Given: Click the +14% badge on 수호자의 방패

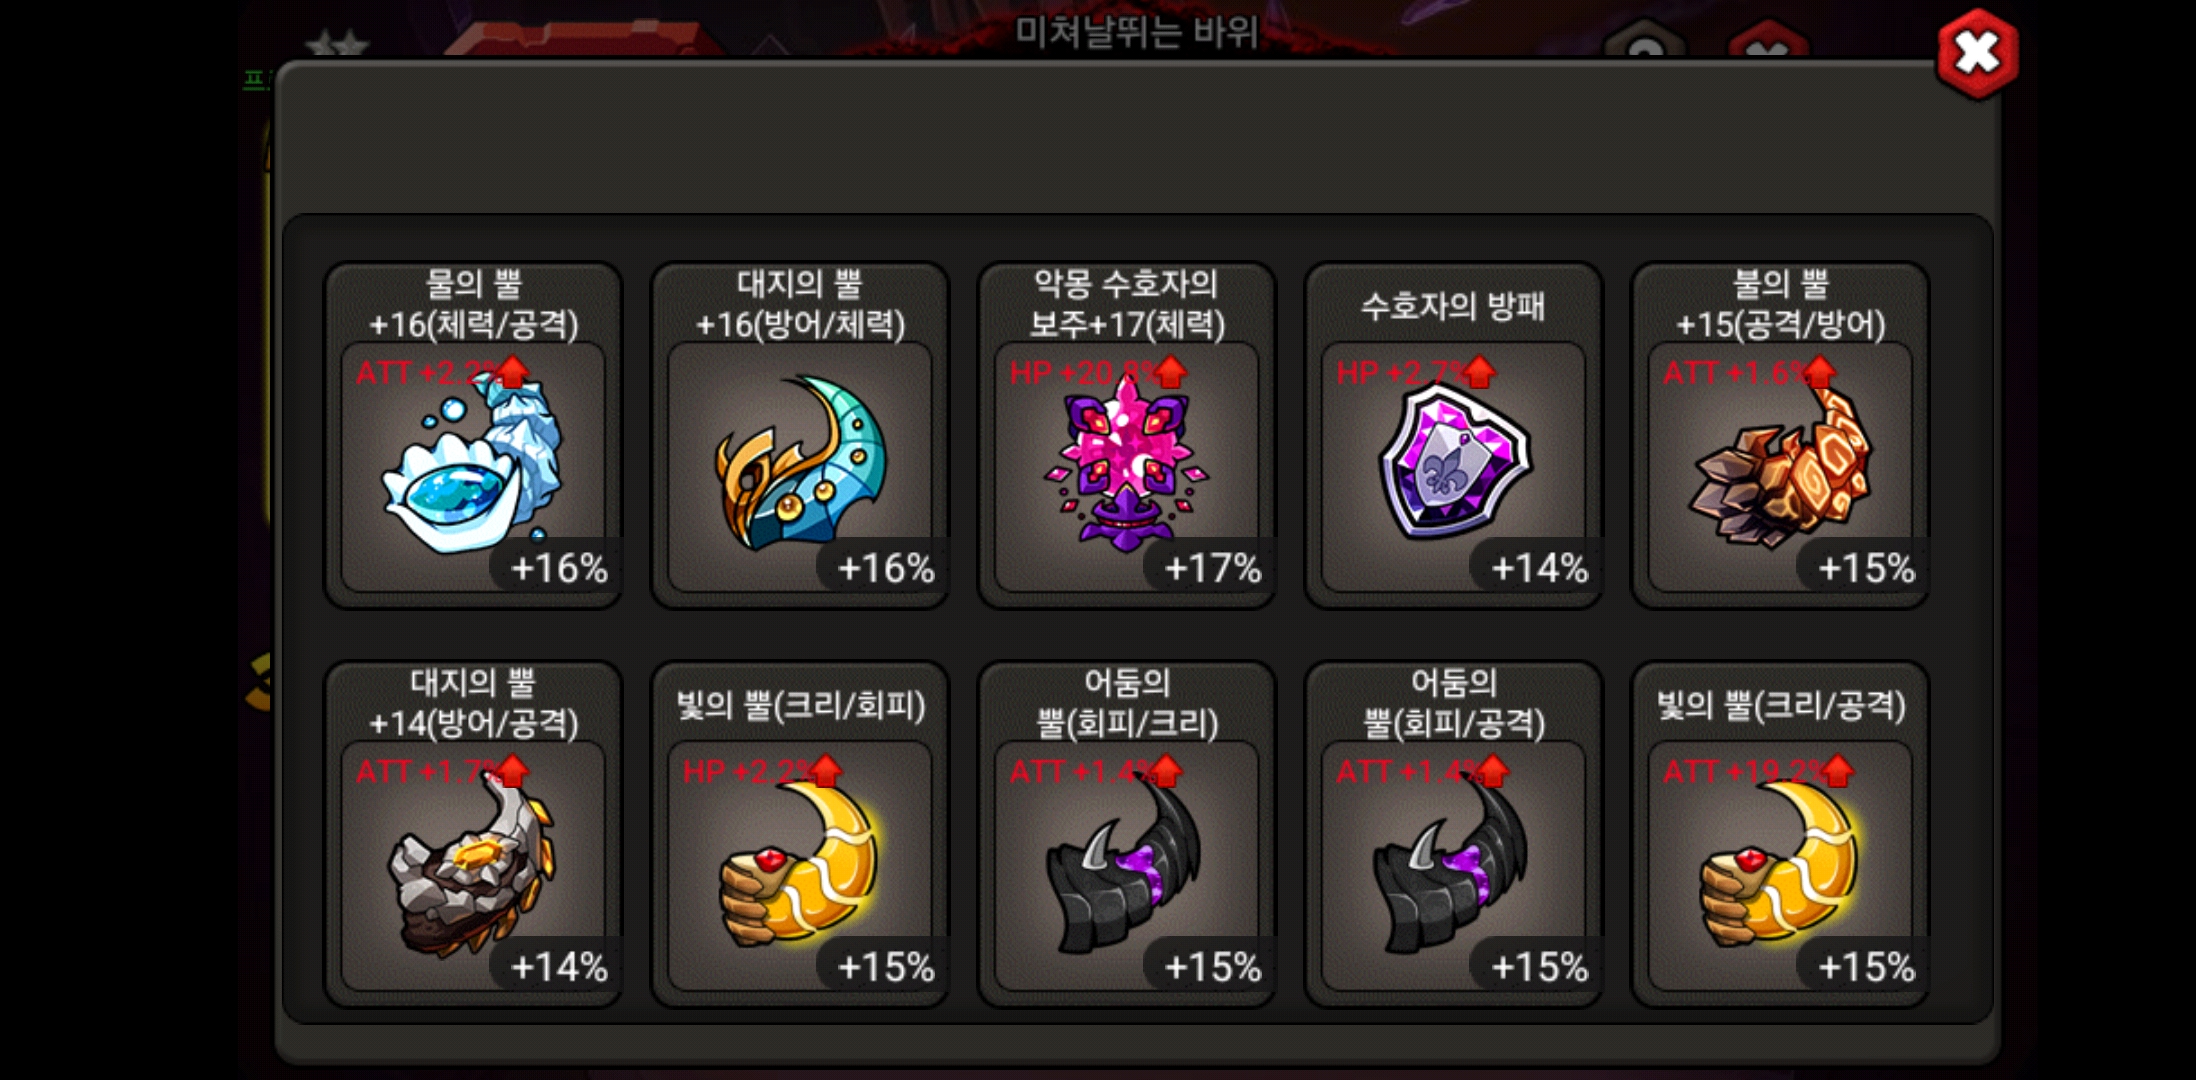Looking at the screenshot, I should pos(1539,568).
